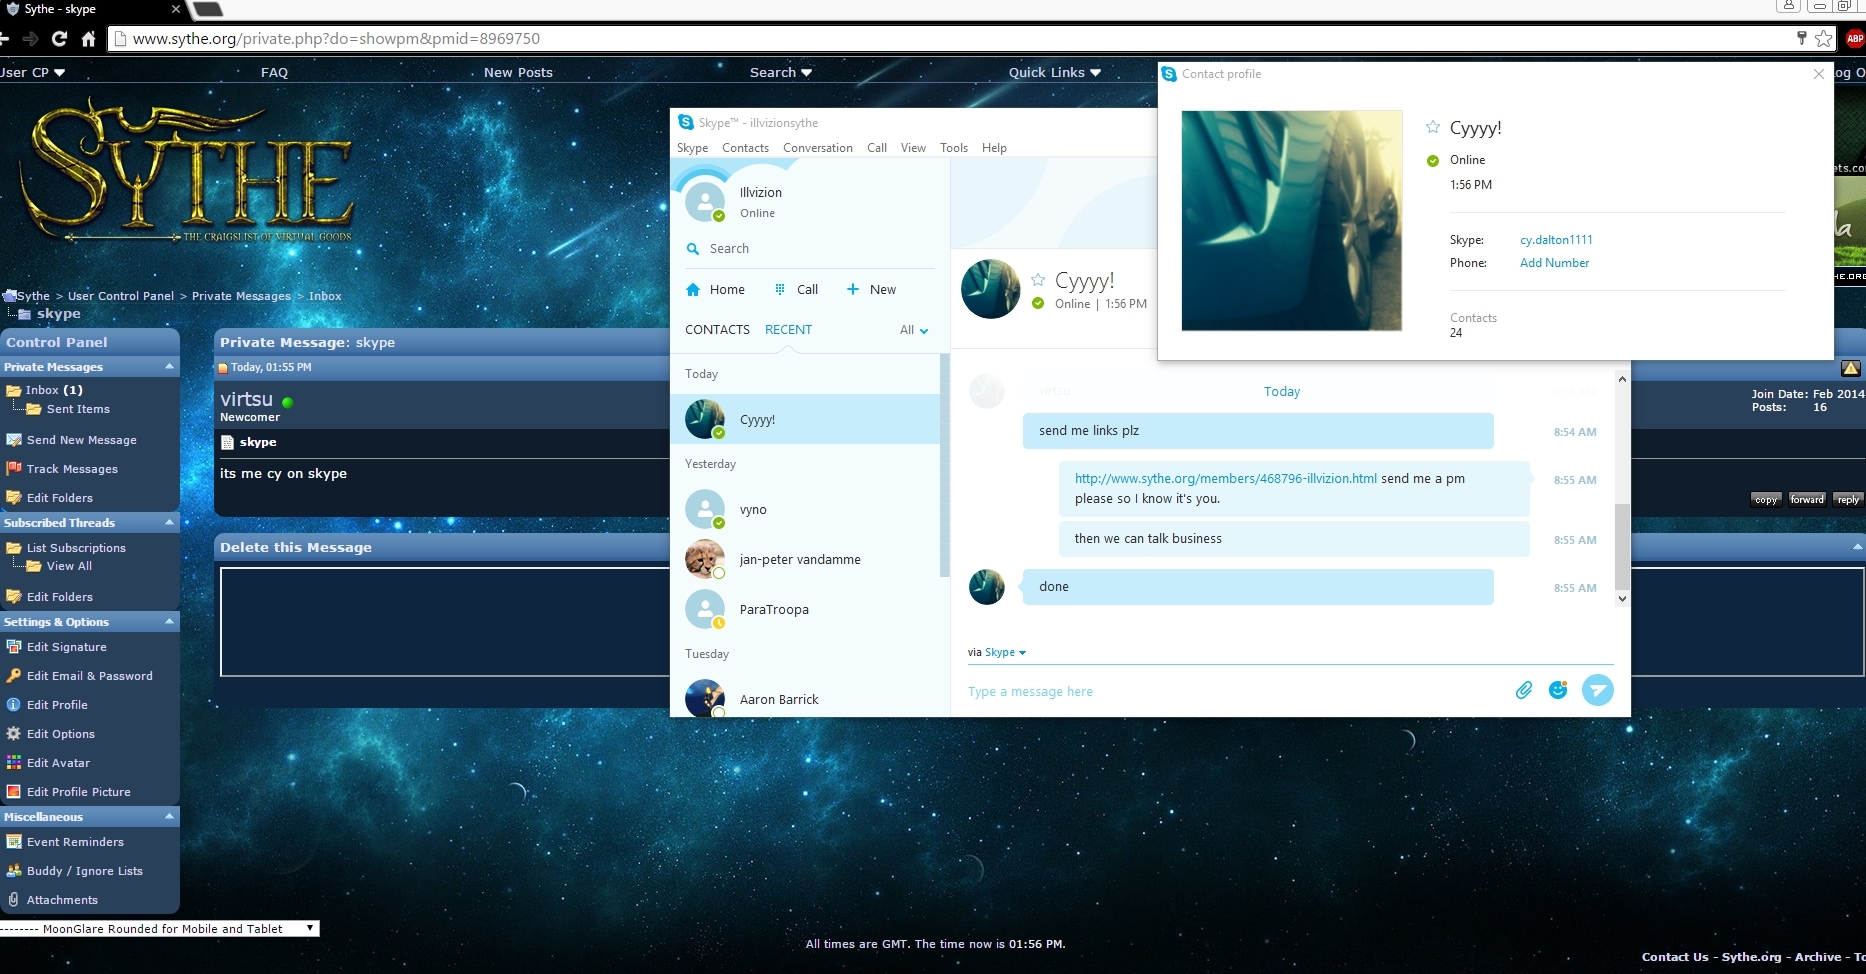
Task: Attach a file with the paperclip icon
Action: [x=1524, y=690]
